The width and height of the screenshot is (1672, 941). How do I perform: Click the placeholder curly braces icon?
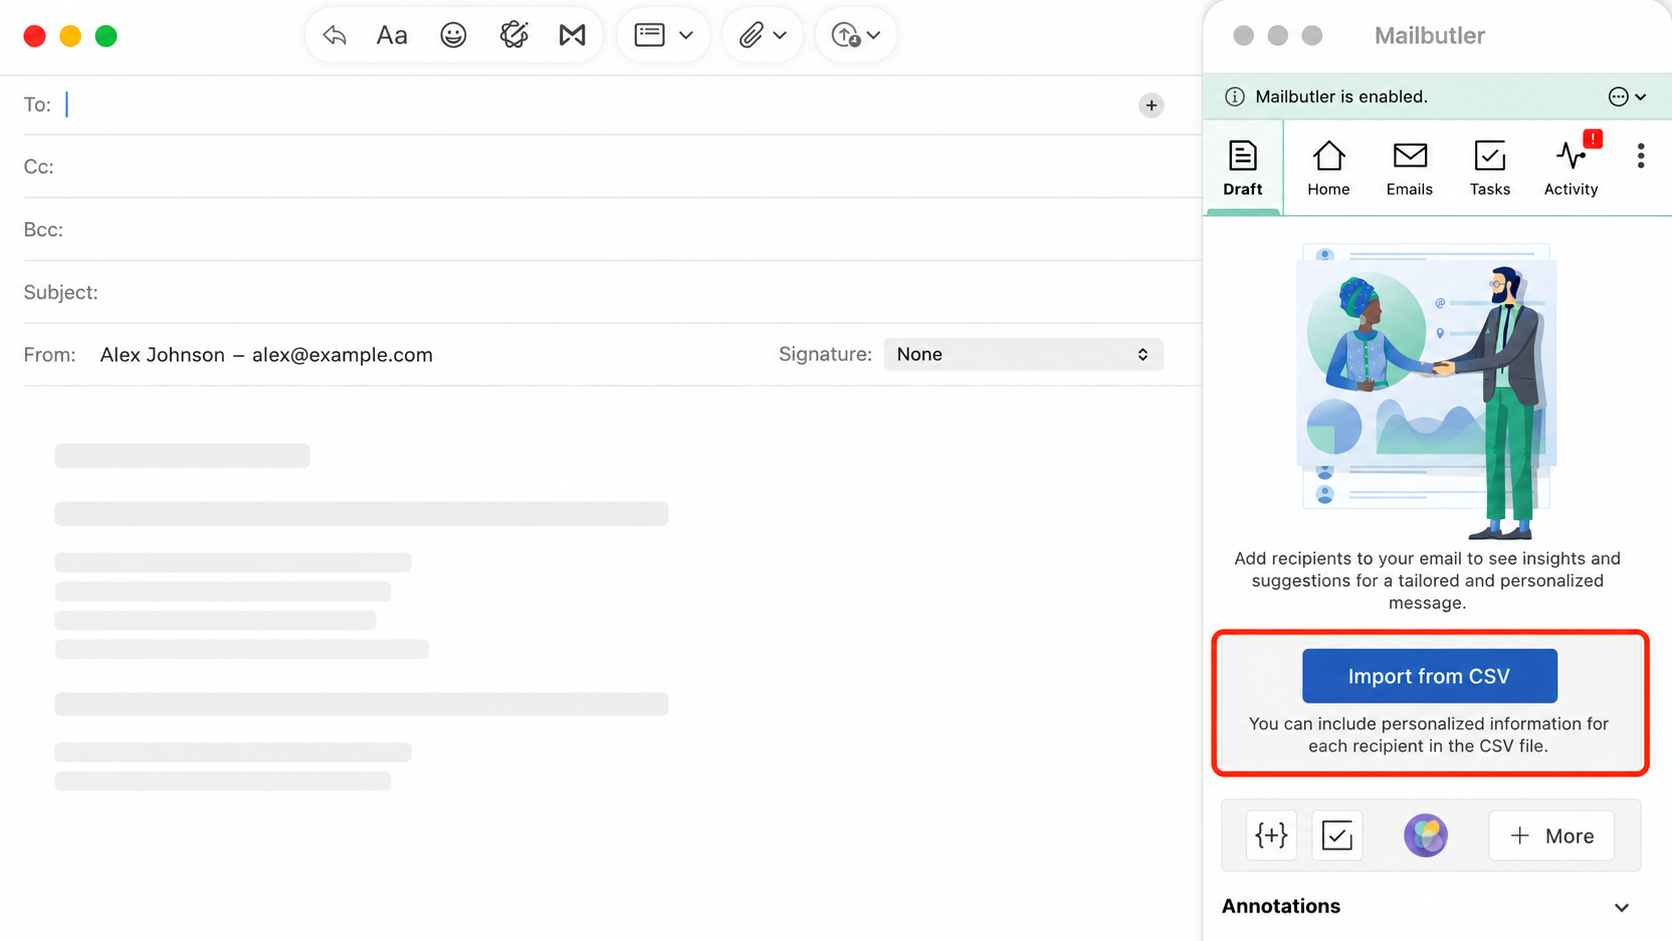point(1271,835)
